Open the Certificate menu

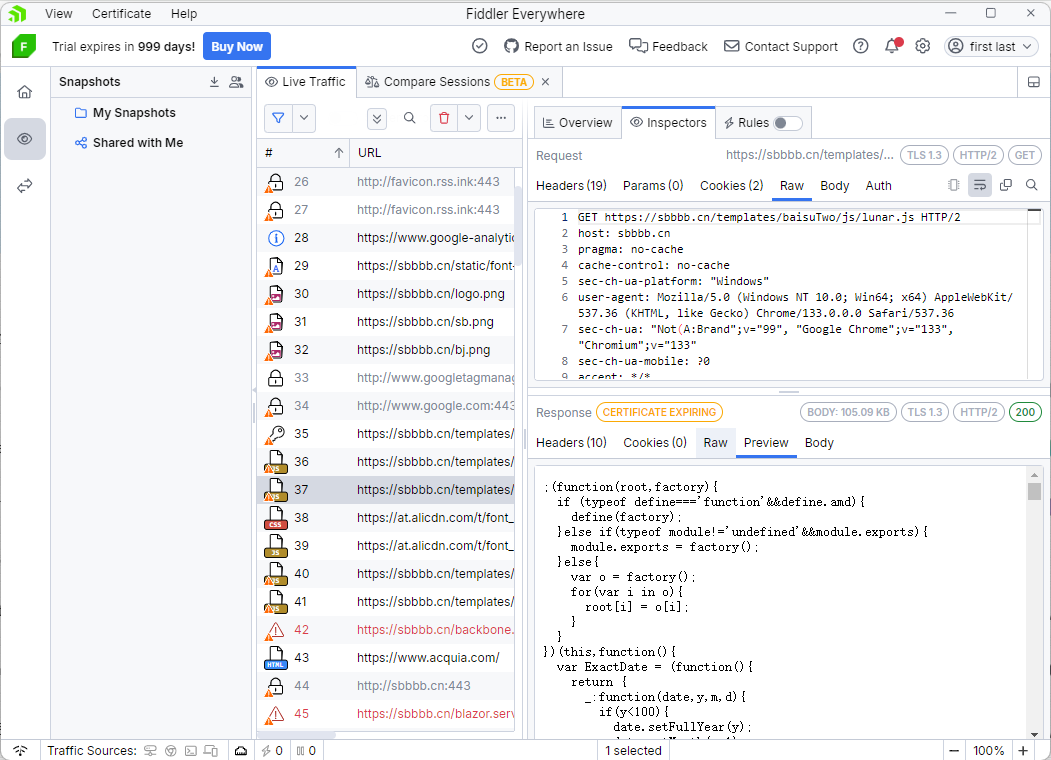click(x=121, y=13)
